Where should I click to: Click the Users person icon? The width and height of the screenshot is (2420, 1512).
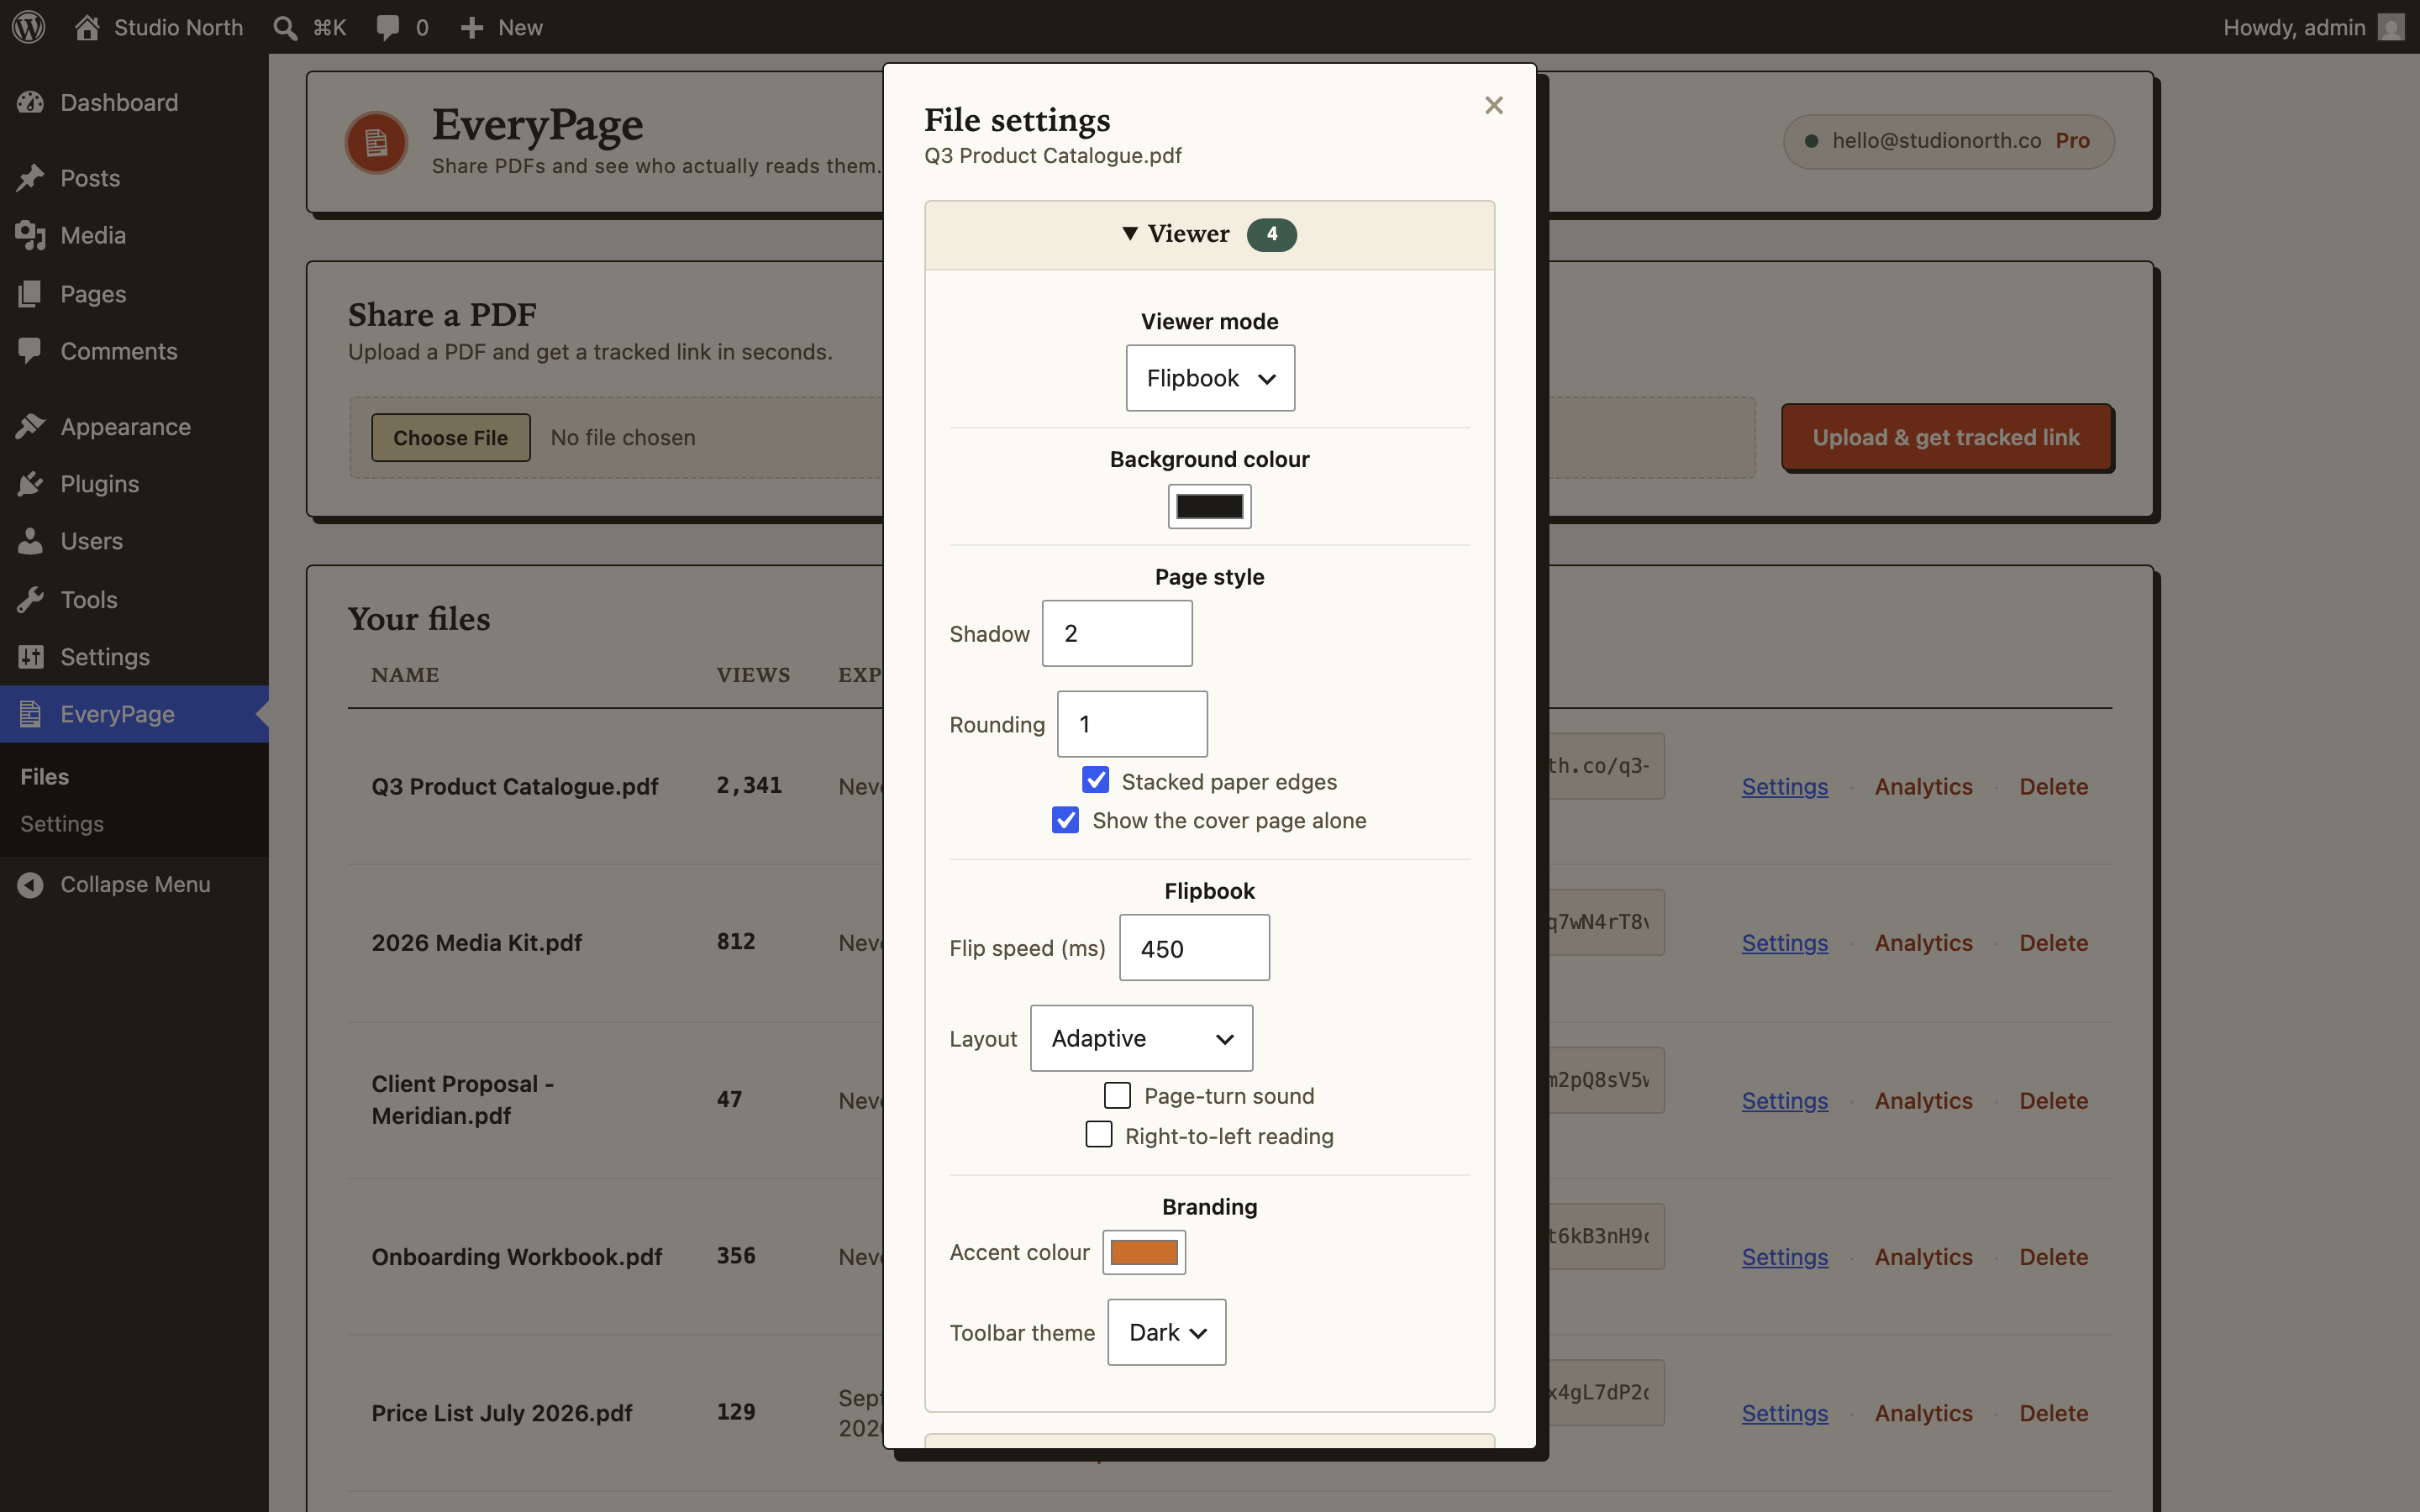tap(31, 541)
